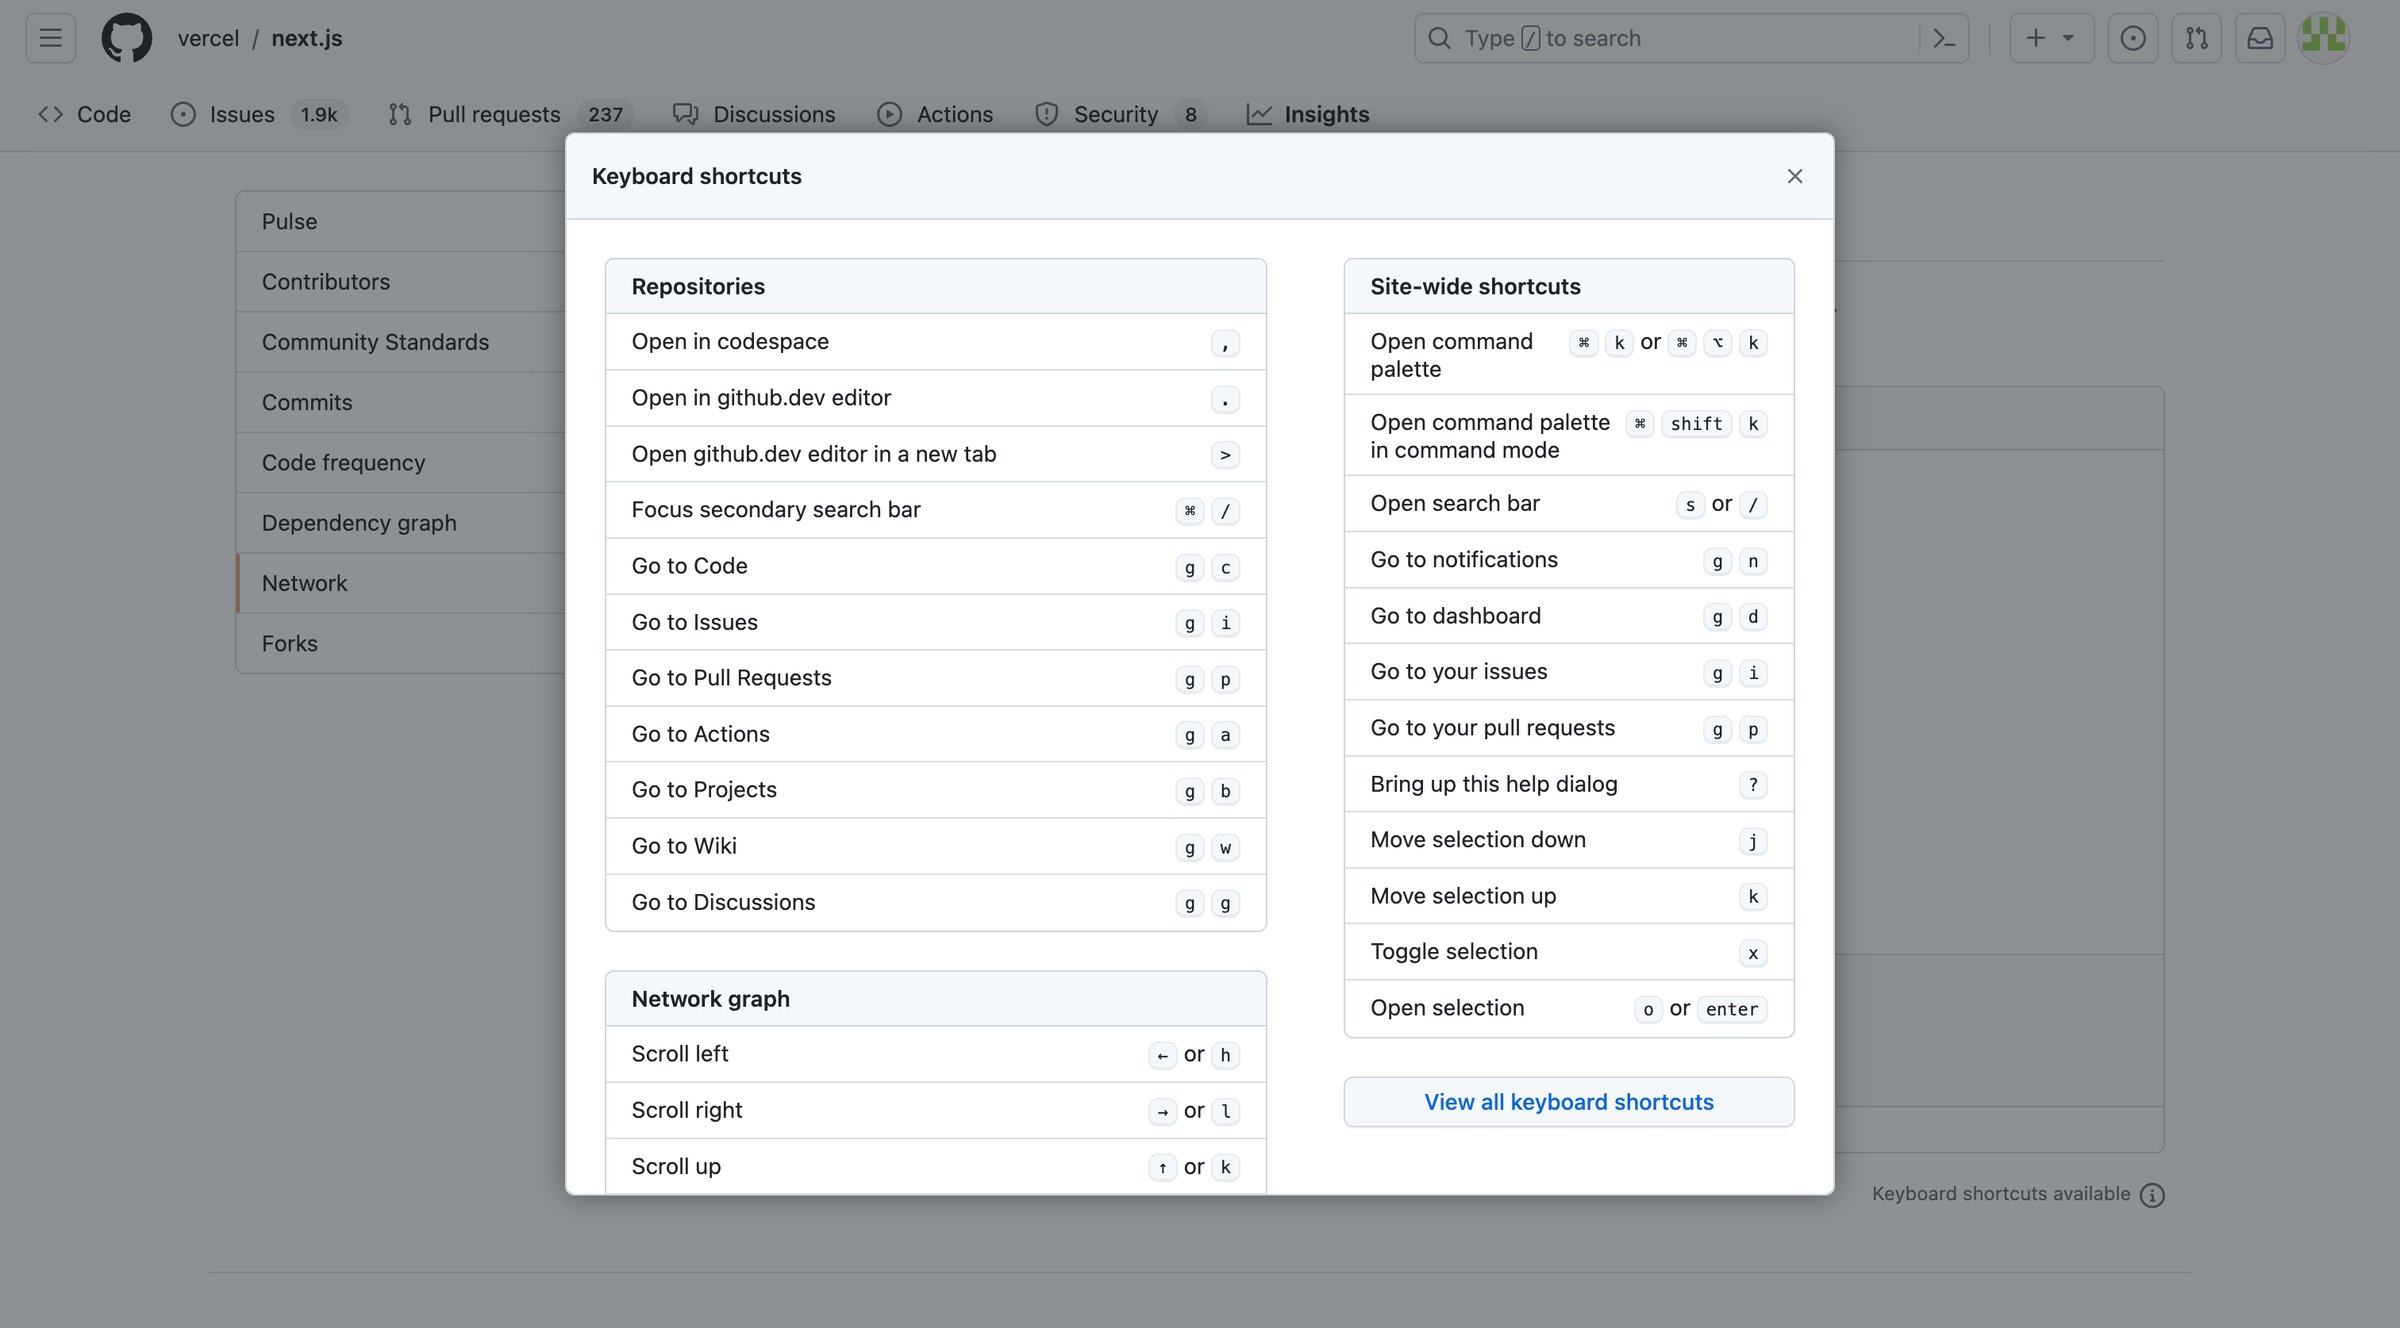Click the 'Go to your pull requests' text
The width and height of the screenshot is (2400, 1328).
point(1492,727)
